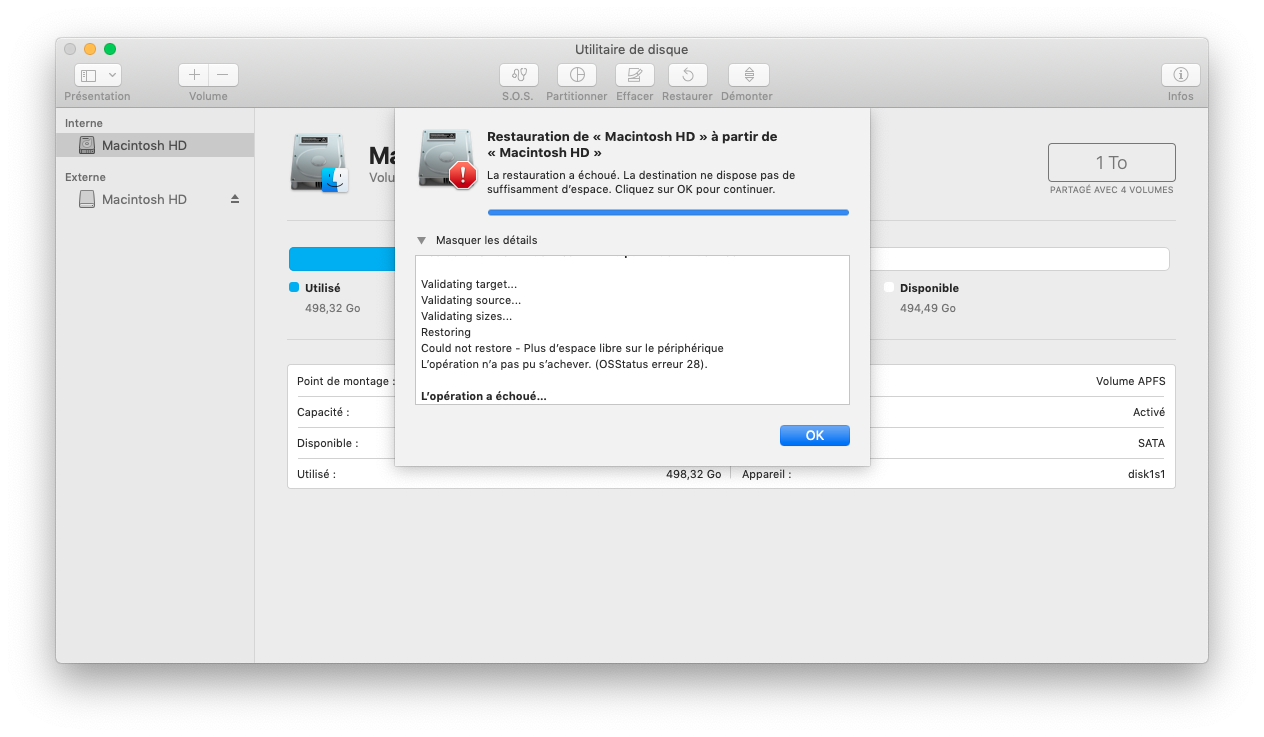The height and width of the screenshot is (737, 1264).
Task: Click the 'Could not restore' log line
Action: click(x=572, y=348)
